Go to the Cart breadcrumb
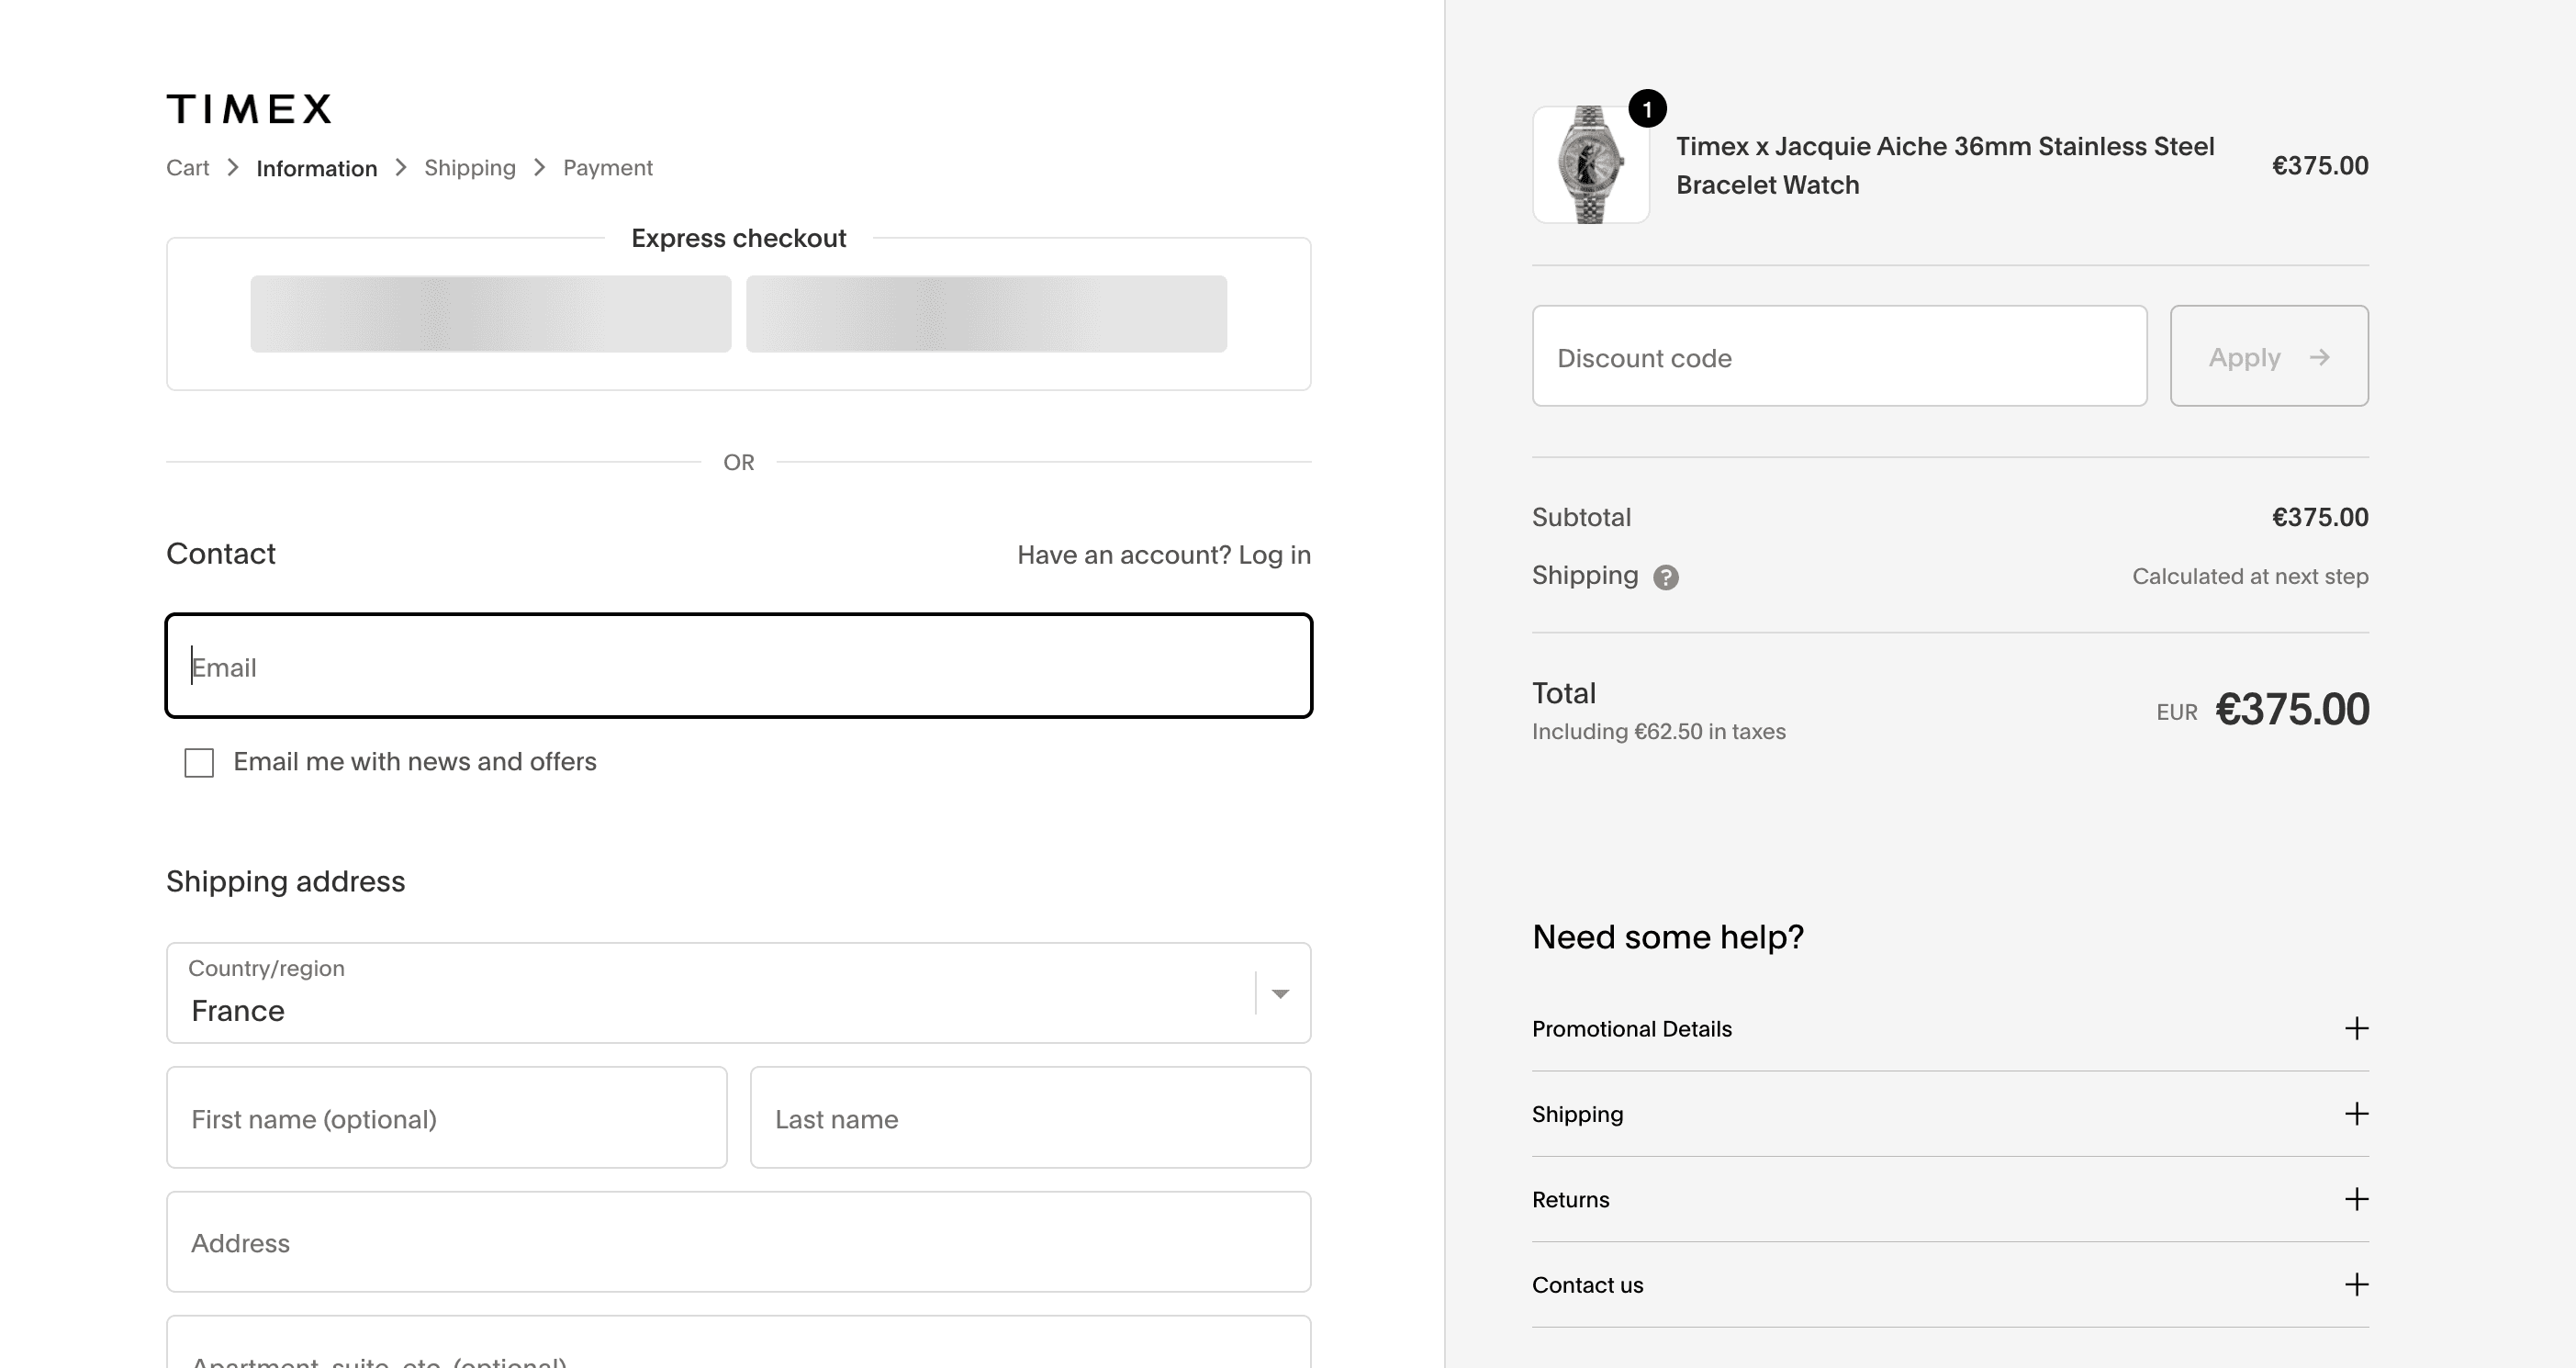 [x=188, y=168]
